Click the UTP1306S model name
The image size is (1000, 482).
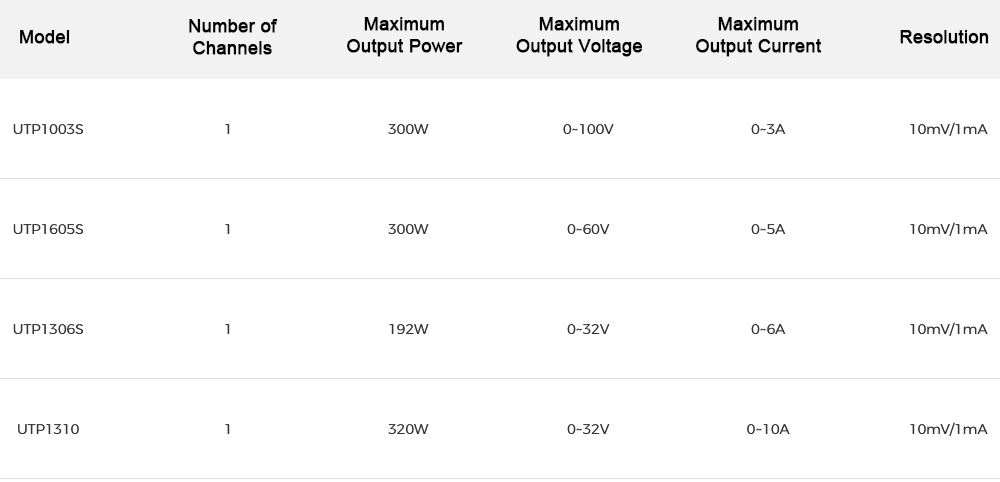[48, 329]
